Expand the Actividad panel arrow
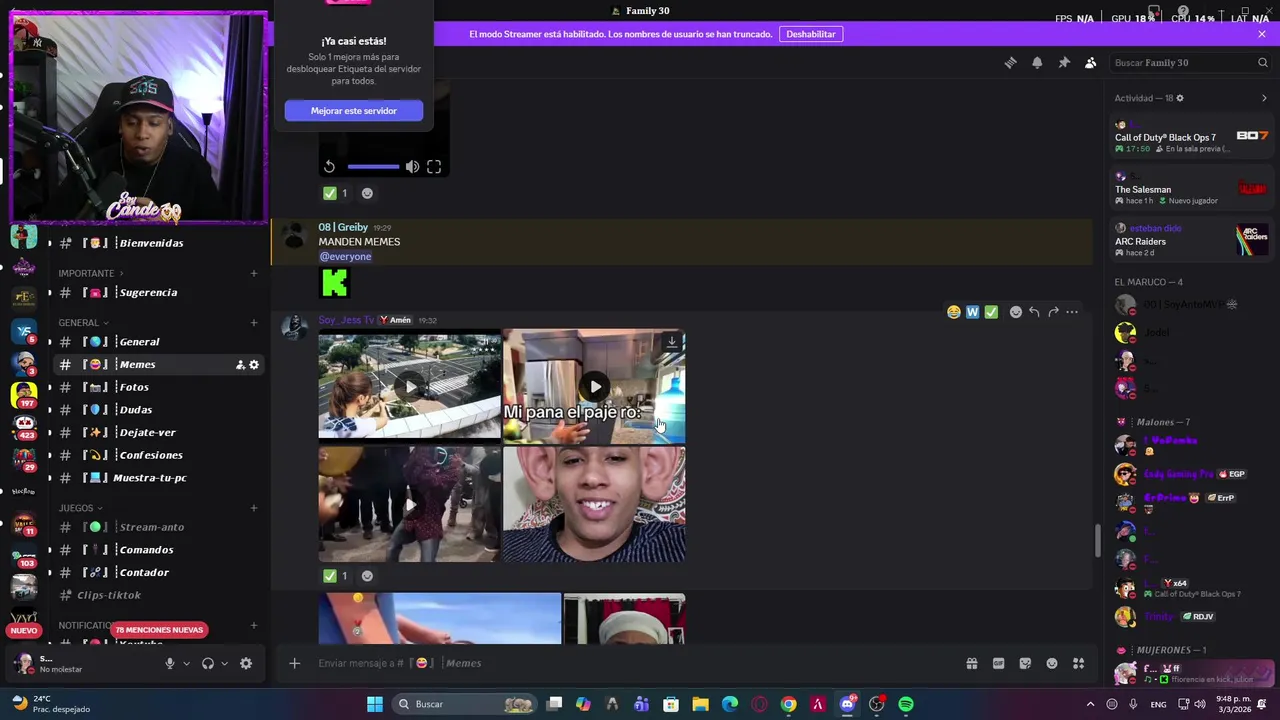 point(1264,98)
